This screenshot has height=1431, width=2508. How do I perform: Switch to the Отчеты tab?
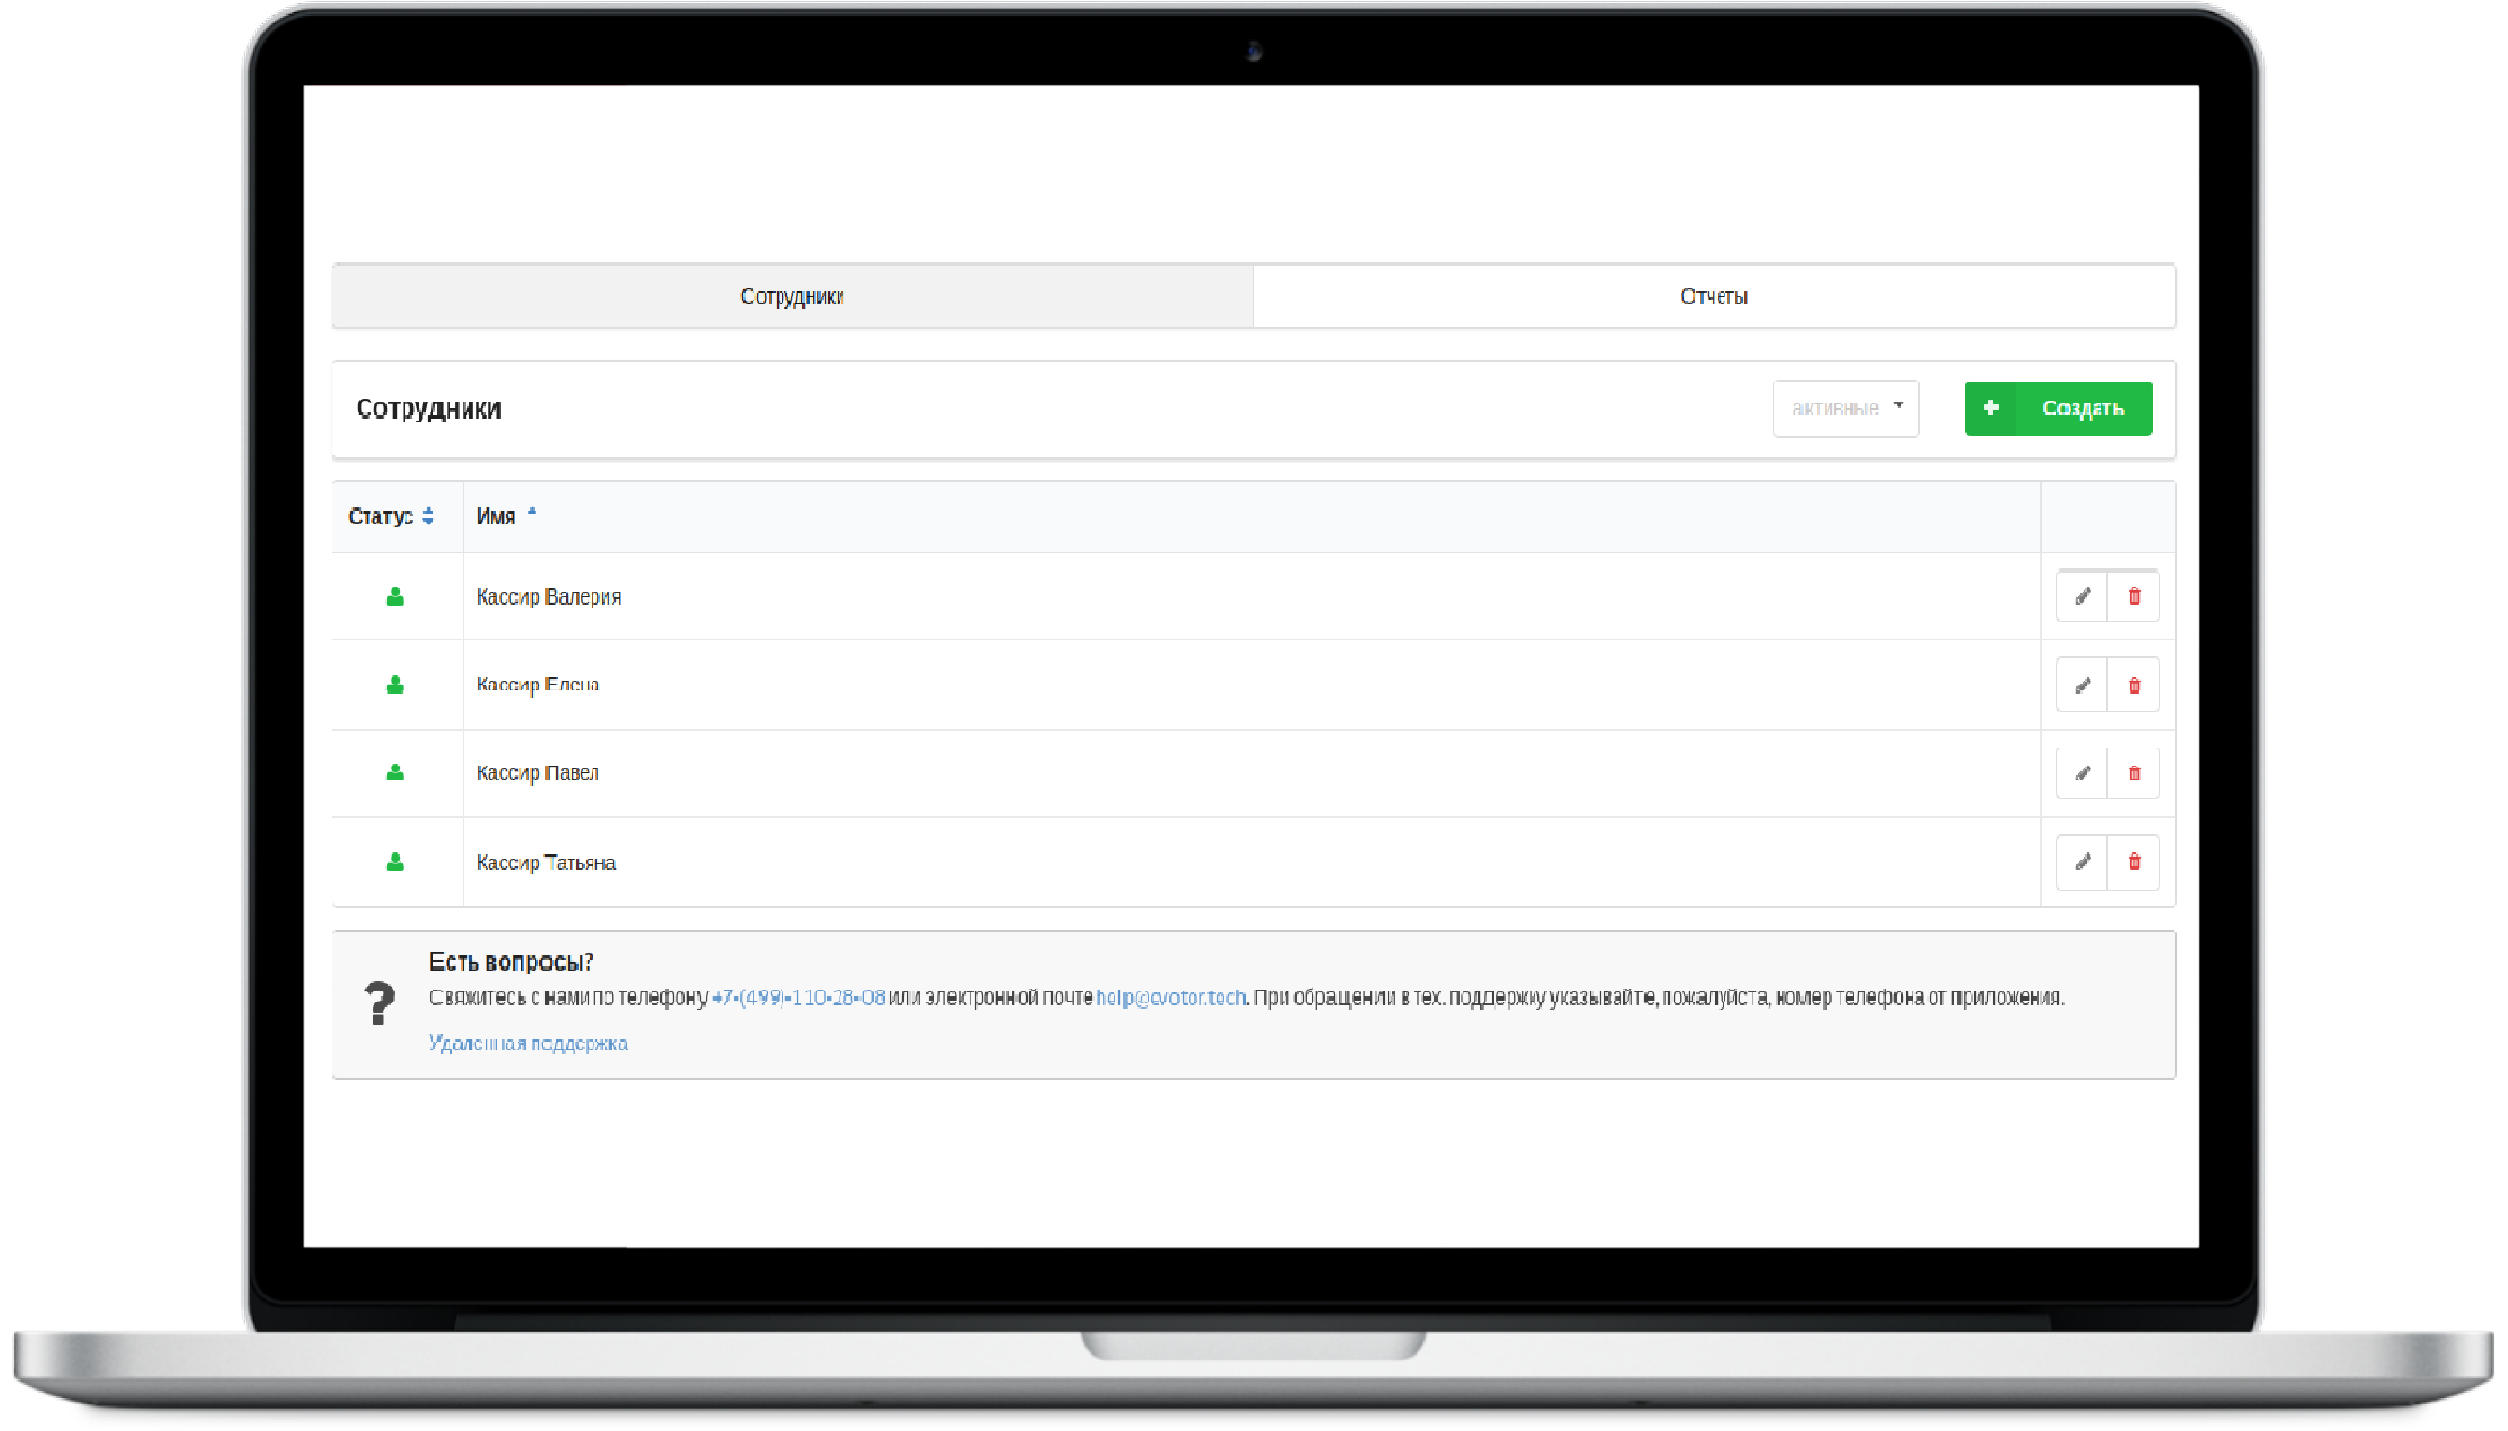click(x=1713, y=296)
